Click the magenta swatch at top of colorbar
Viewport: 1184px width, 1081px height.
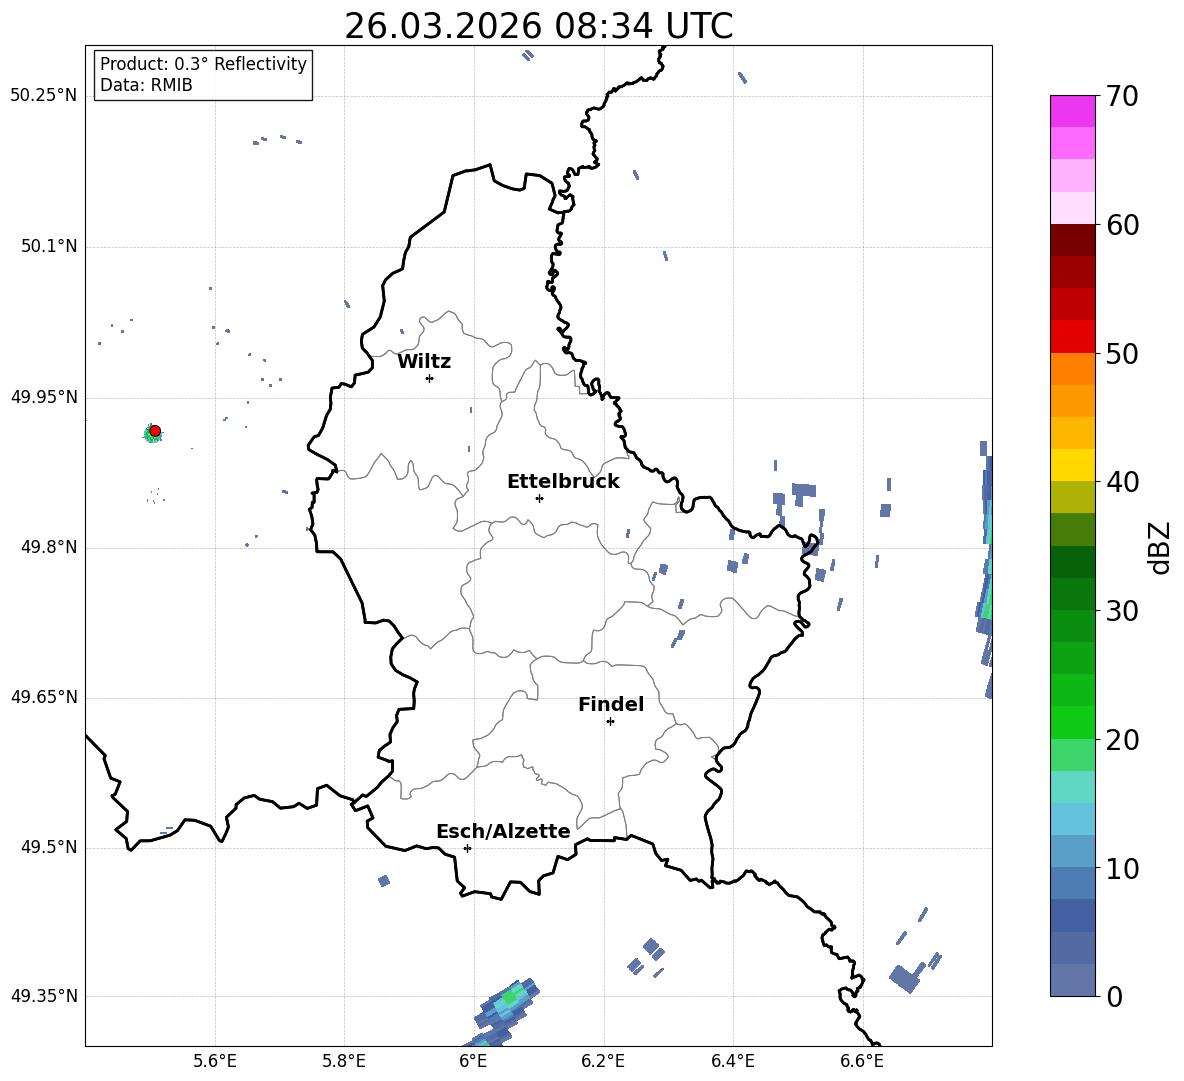tap(1072, 111)
